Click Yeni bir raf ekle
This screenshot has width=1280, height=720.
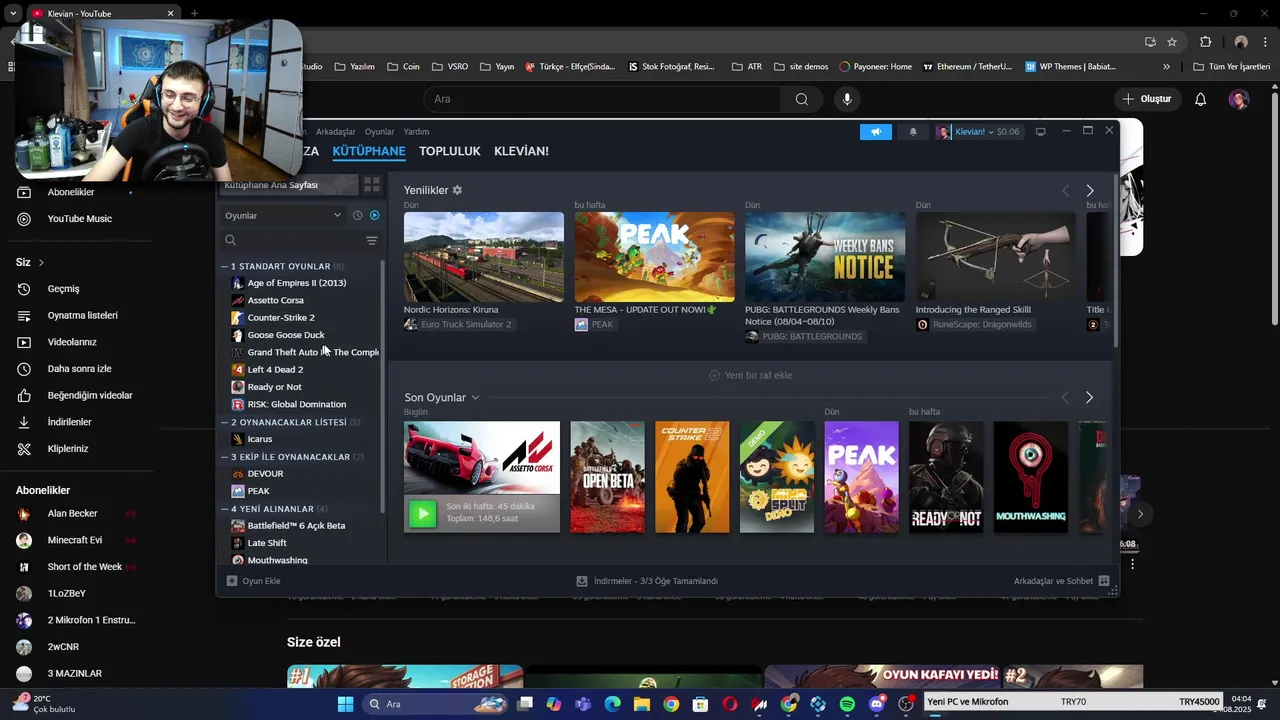[x=750, y=376]
